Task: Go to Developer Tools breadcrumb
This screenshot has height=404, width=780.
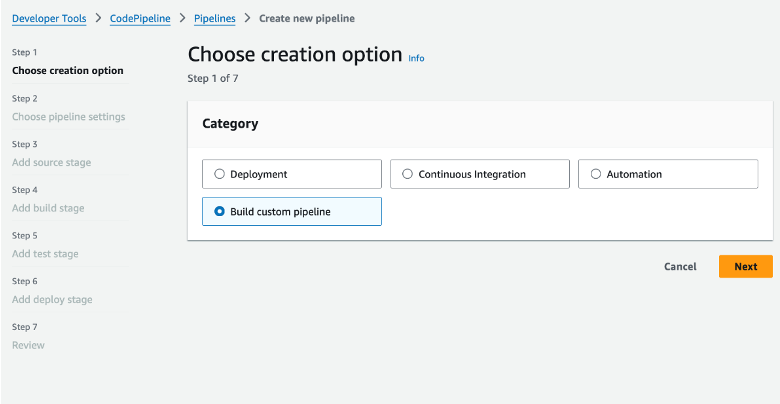Action: 49,18
